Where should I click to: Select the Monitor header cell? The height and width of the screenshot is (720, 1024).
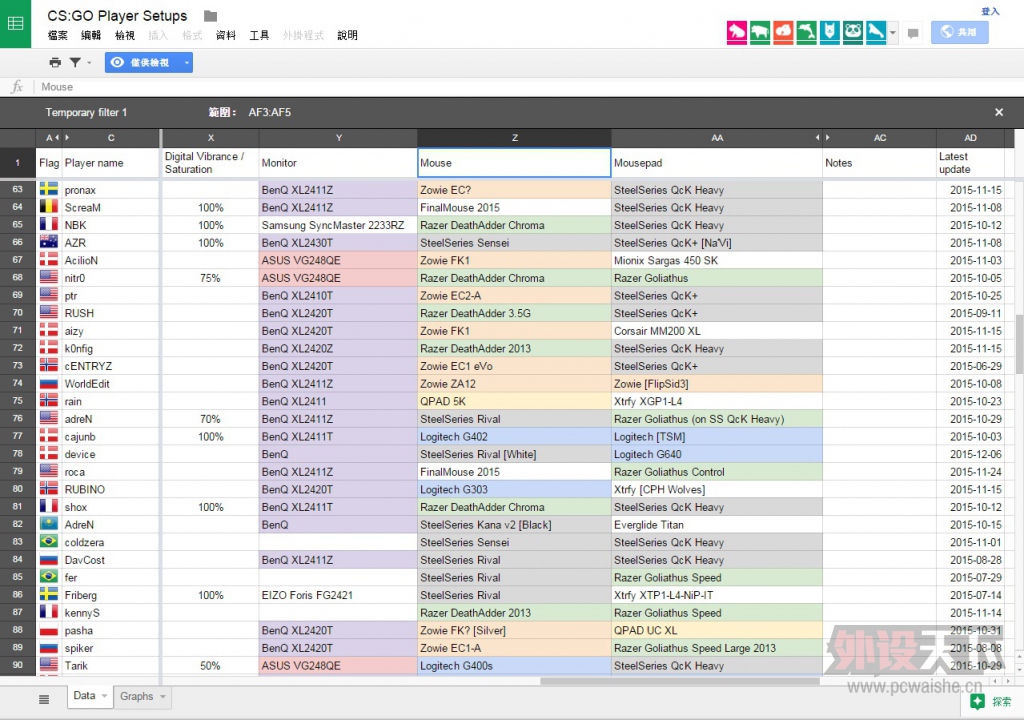click(338, 163)
